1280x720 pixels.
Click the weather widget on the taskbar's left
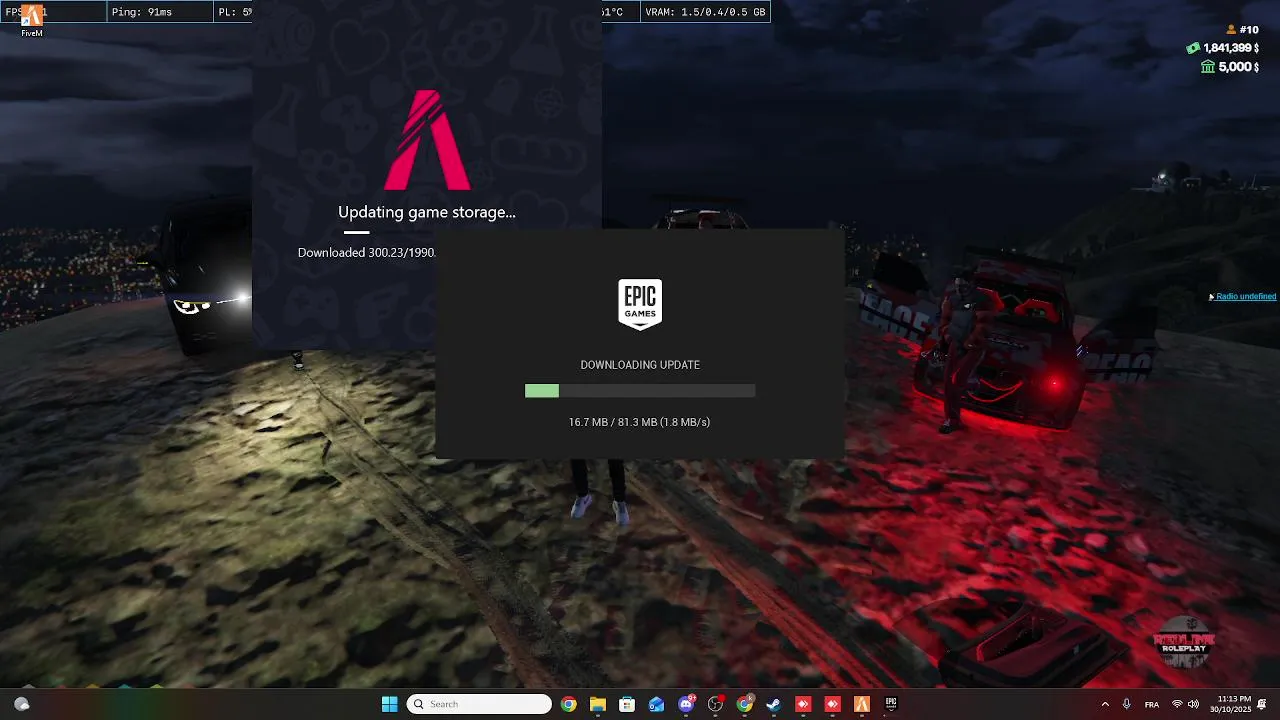coord(21,704)
